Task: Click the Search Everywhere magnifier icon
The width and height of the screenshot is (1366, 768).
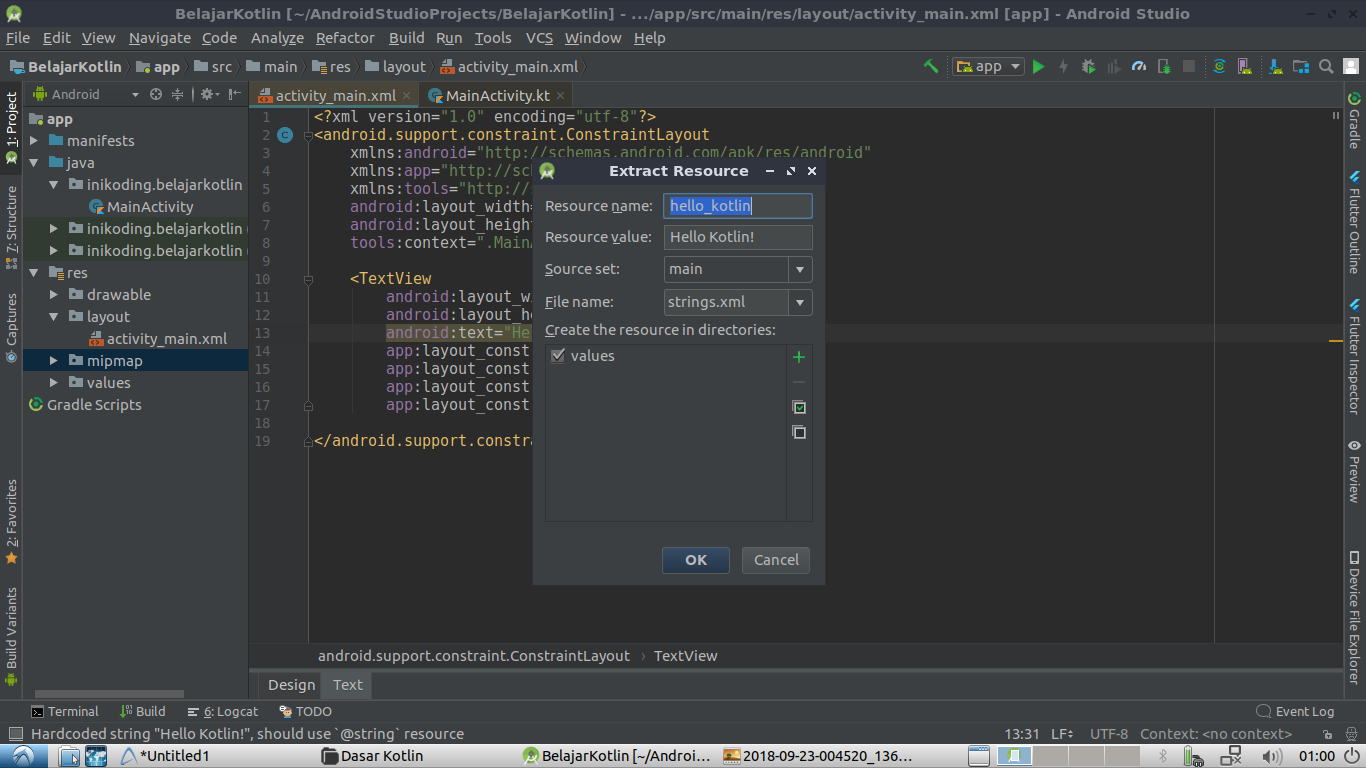Action: pos(1326,66)
